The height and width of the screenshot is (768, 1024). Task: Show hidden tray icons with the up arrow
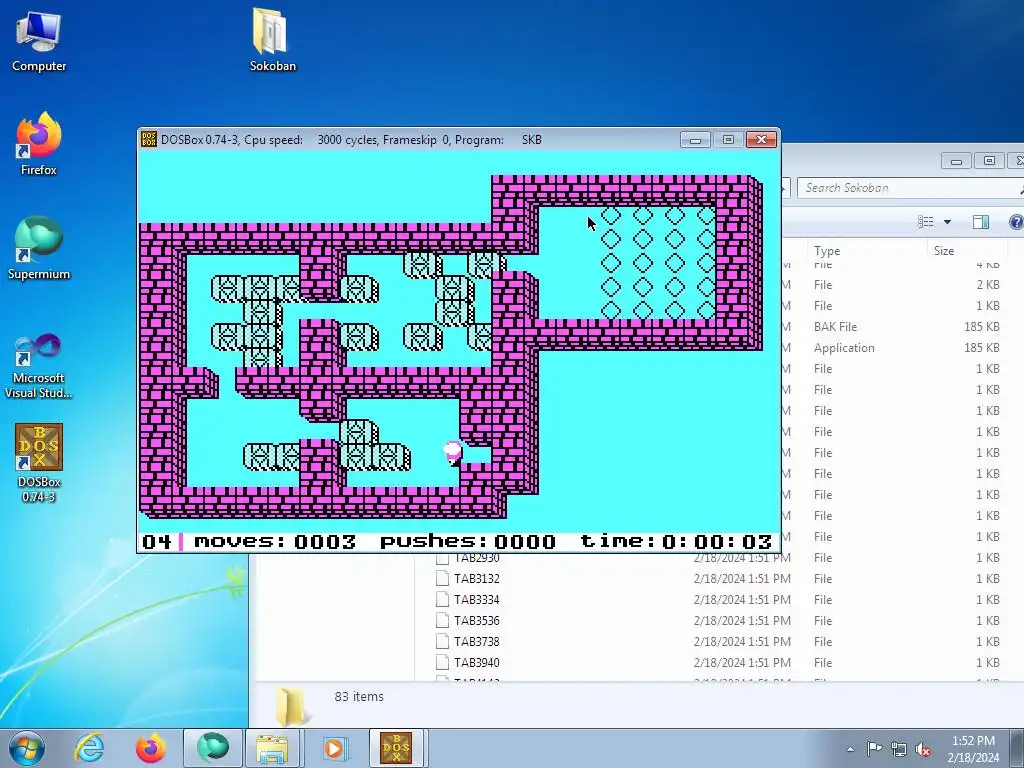(850, 749)
